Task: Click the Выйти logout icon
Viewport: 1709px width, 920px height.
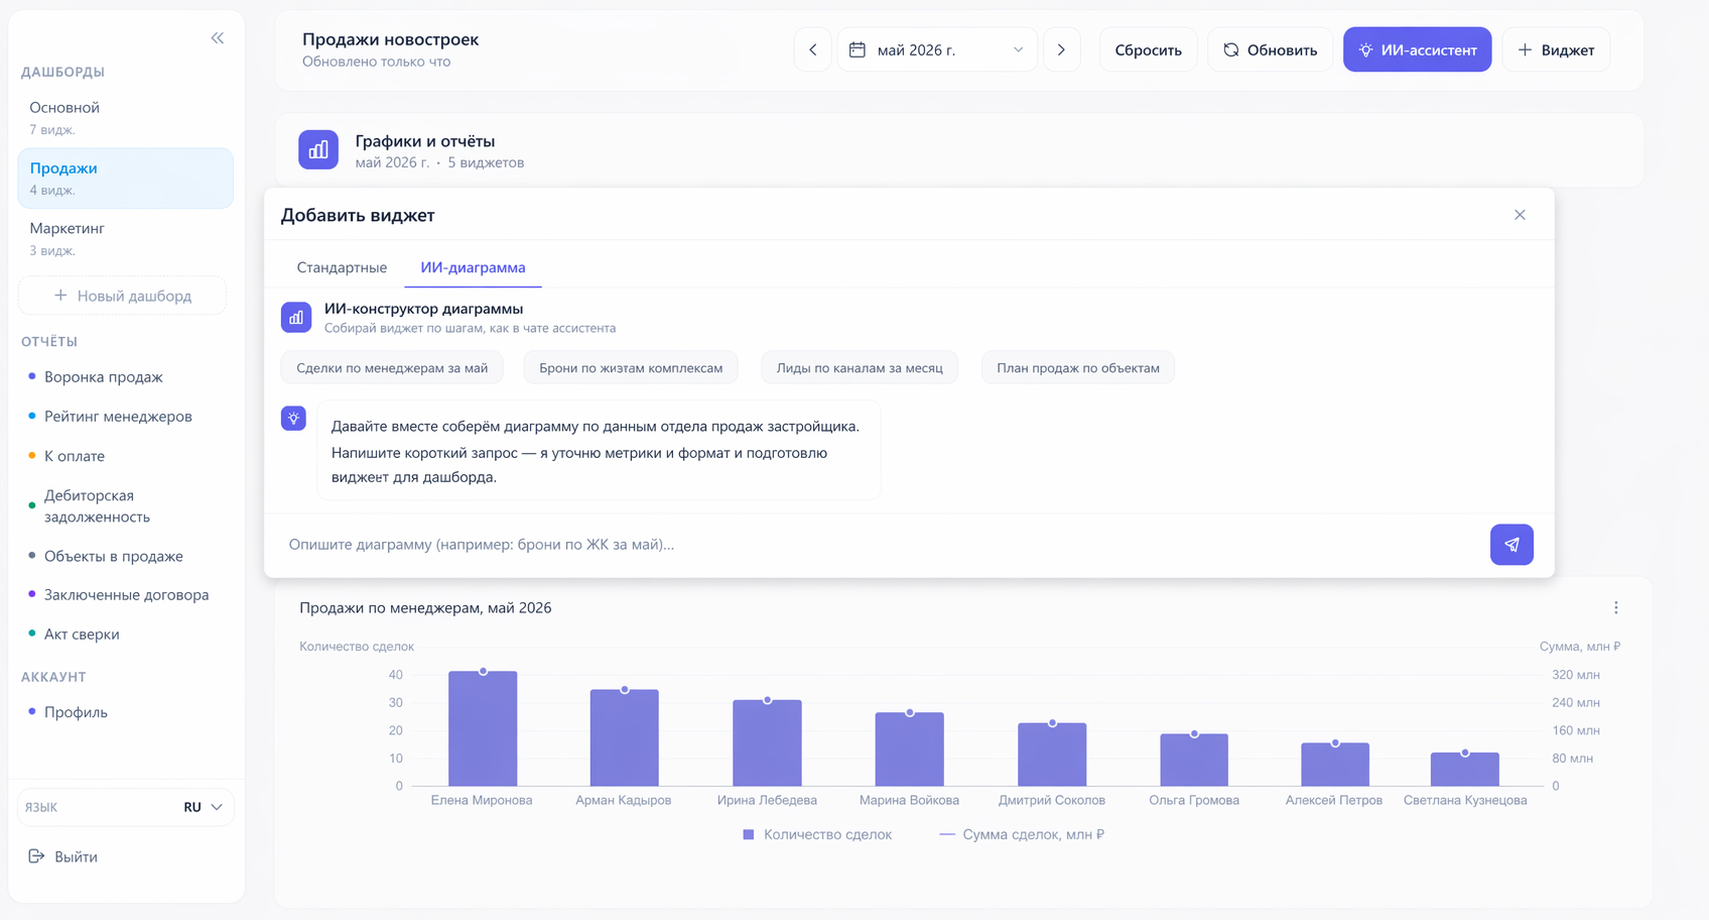Action: pyautogui.click(x=37, y=856)
